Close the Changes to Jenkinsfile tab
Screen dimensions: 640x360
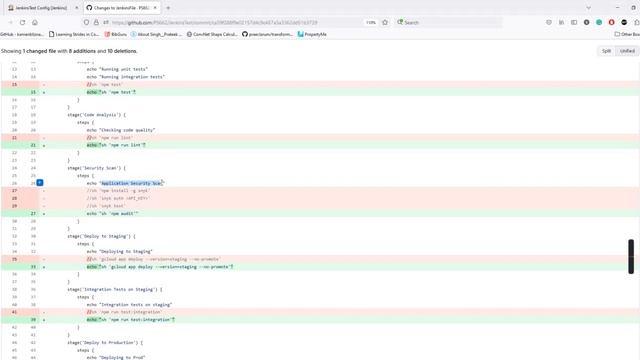tap(155, 8)
